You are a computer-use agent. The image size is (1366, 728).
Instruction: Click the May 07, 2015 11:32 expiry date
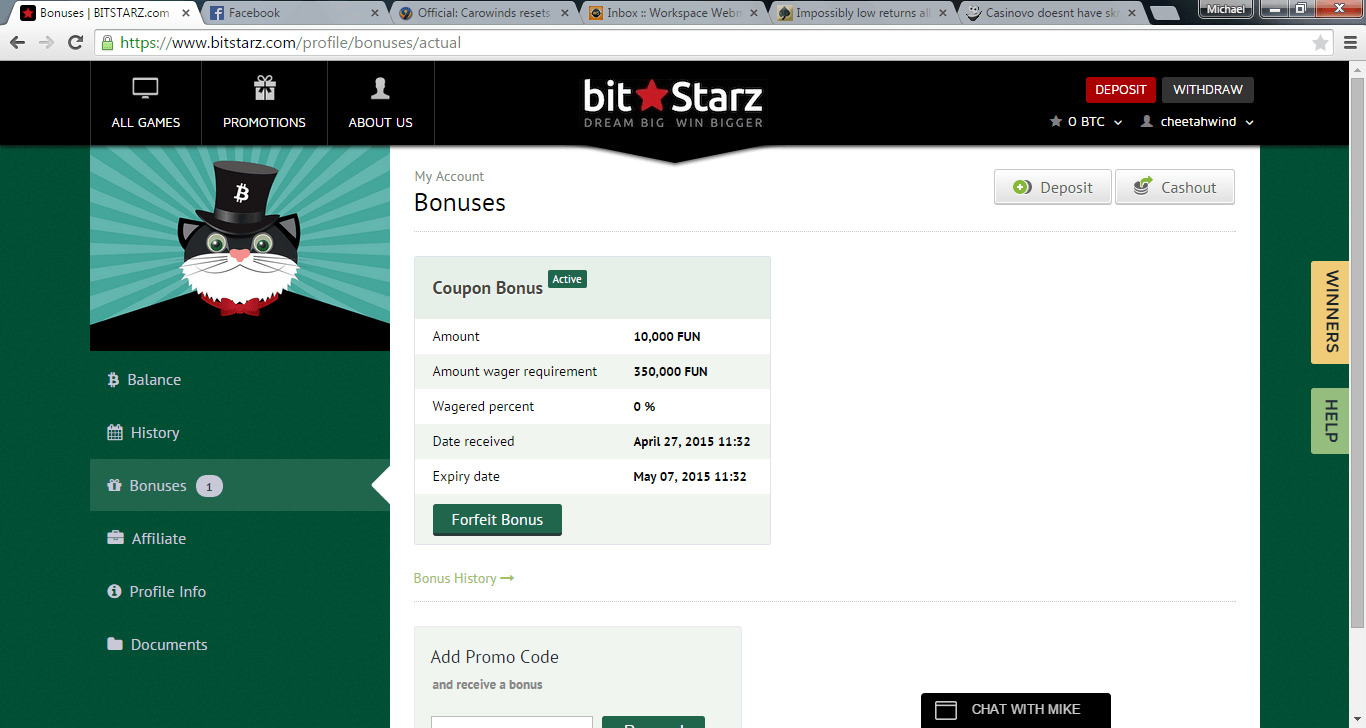(690, 477)
